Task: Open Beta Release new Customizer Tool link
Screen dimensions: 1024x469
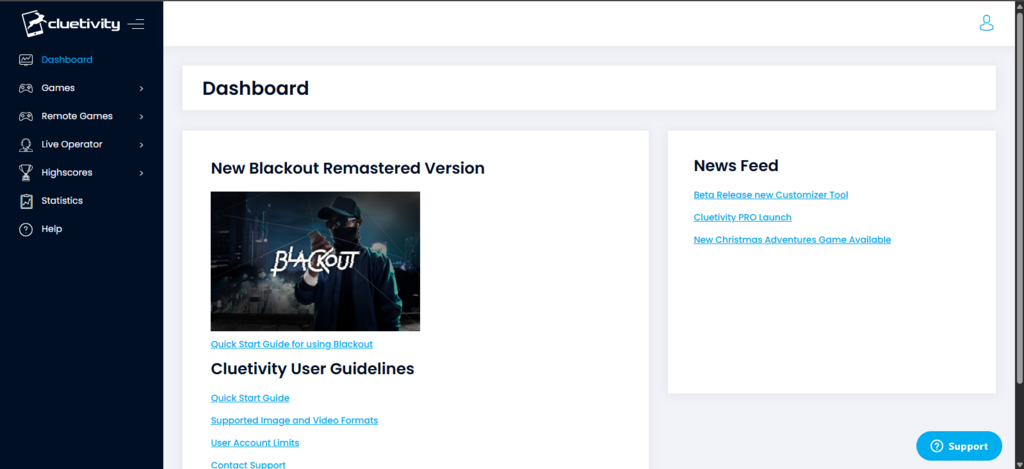Action: coord(771,195)
